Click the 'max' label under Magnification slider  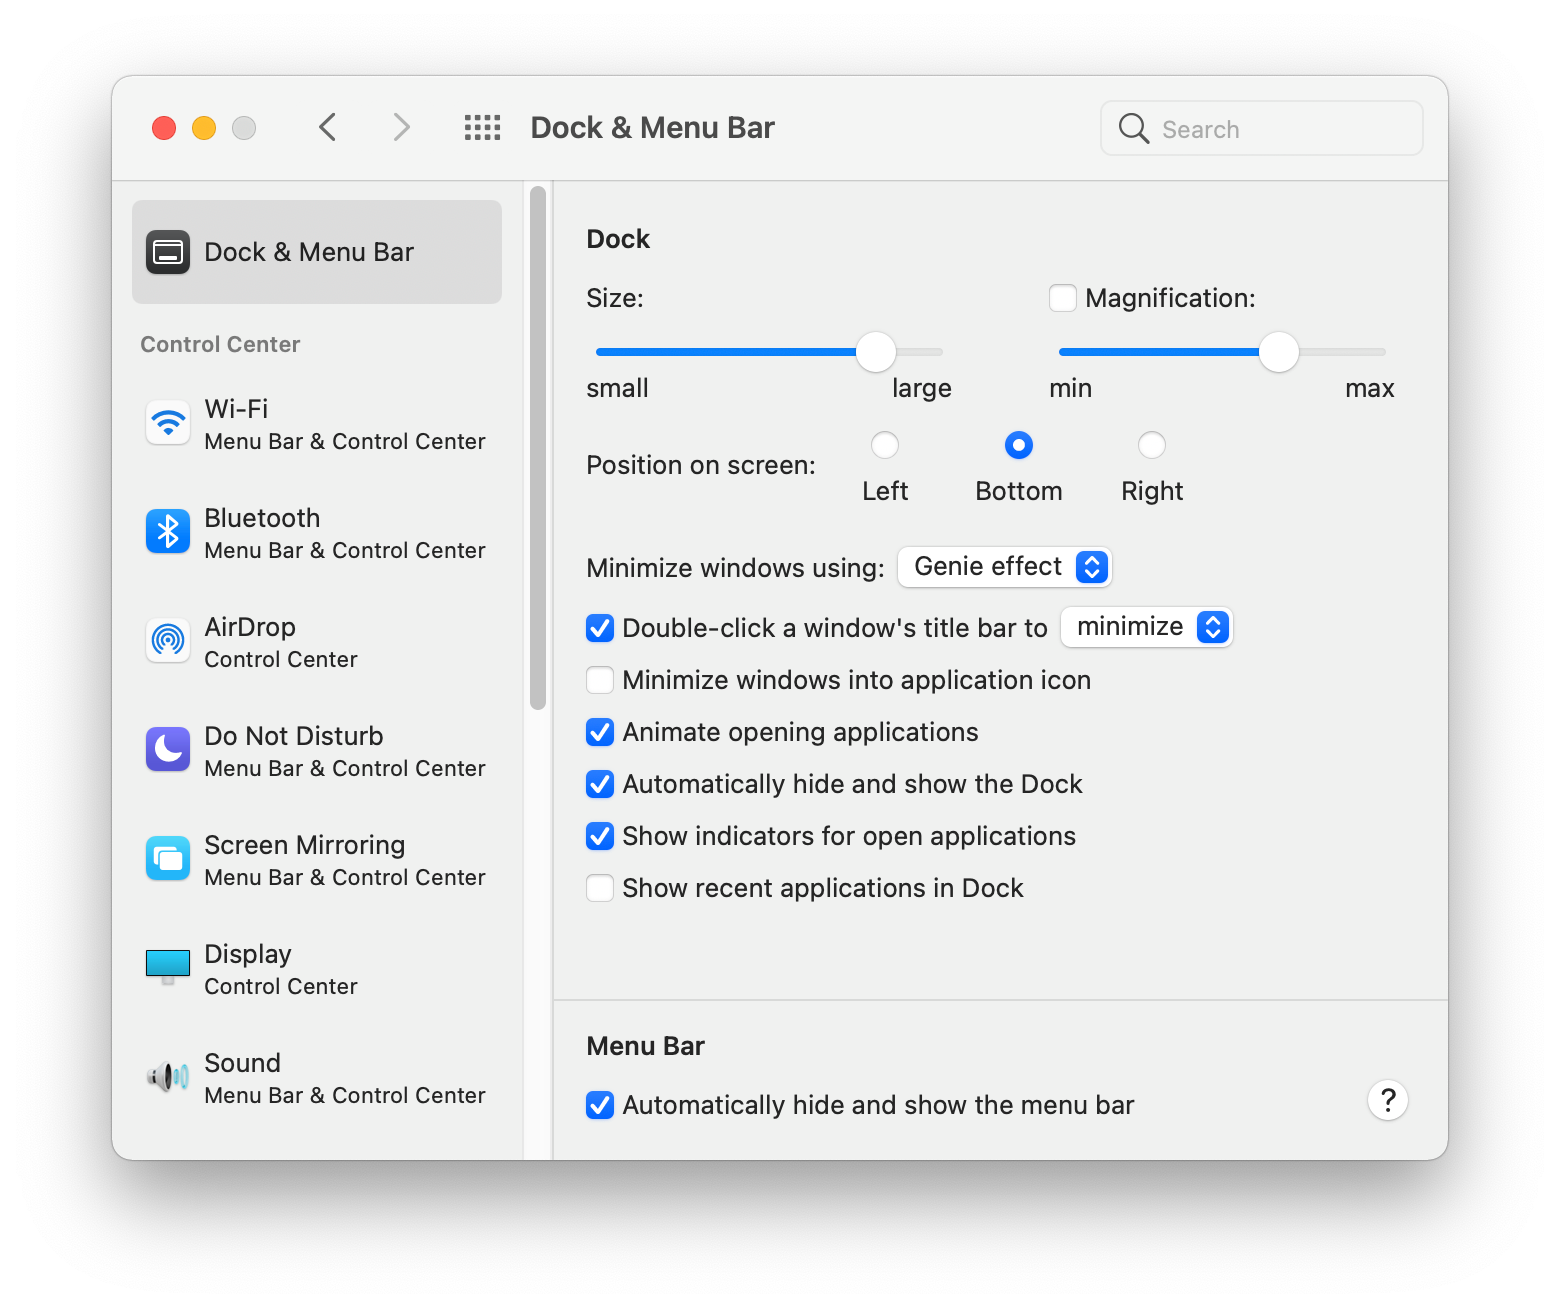1370,388
